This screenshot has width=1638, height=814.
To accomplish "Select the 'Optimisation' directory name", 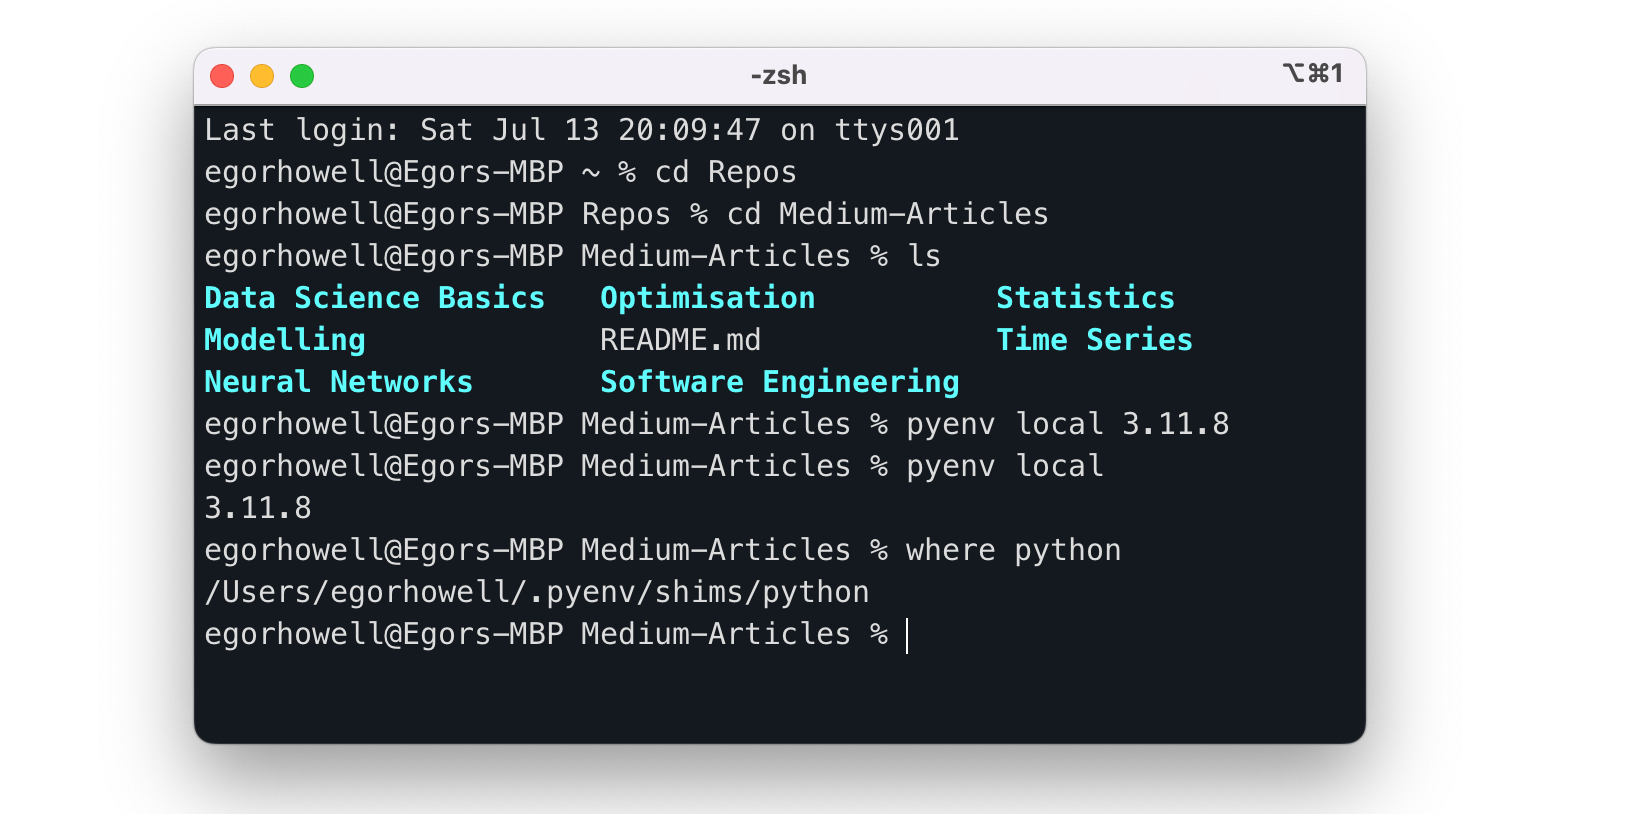I will pyautogui.click(x=708, y=298).
